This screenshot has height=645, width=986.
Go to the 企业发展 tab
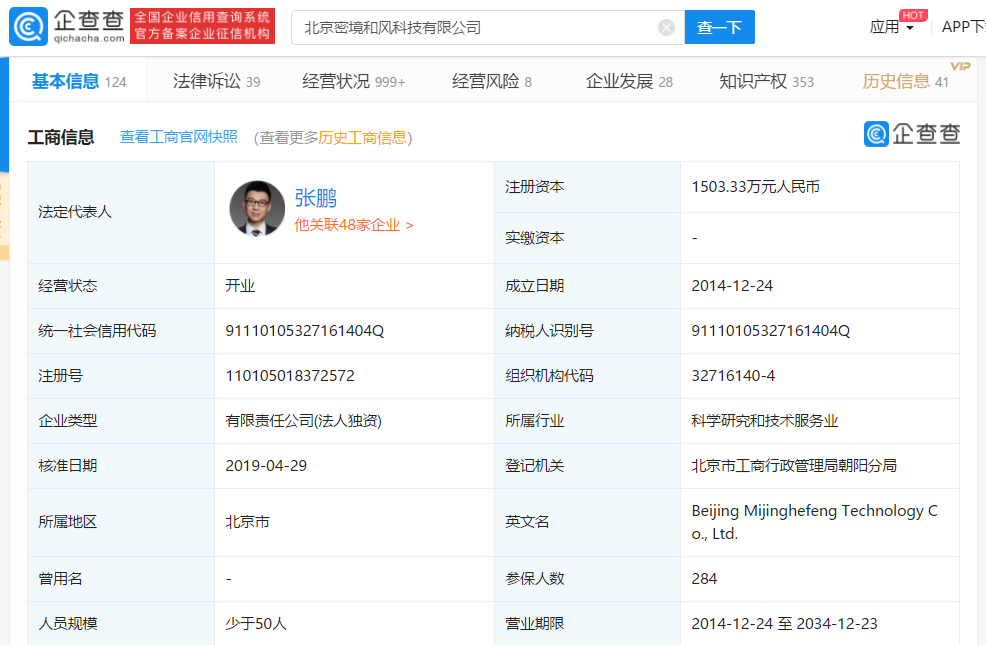coord(629,81)
